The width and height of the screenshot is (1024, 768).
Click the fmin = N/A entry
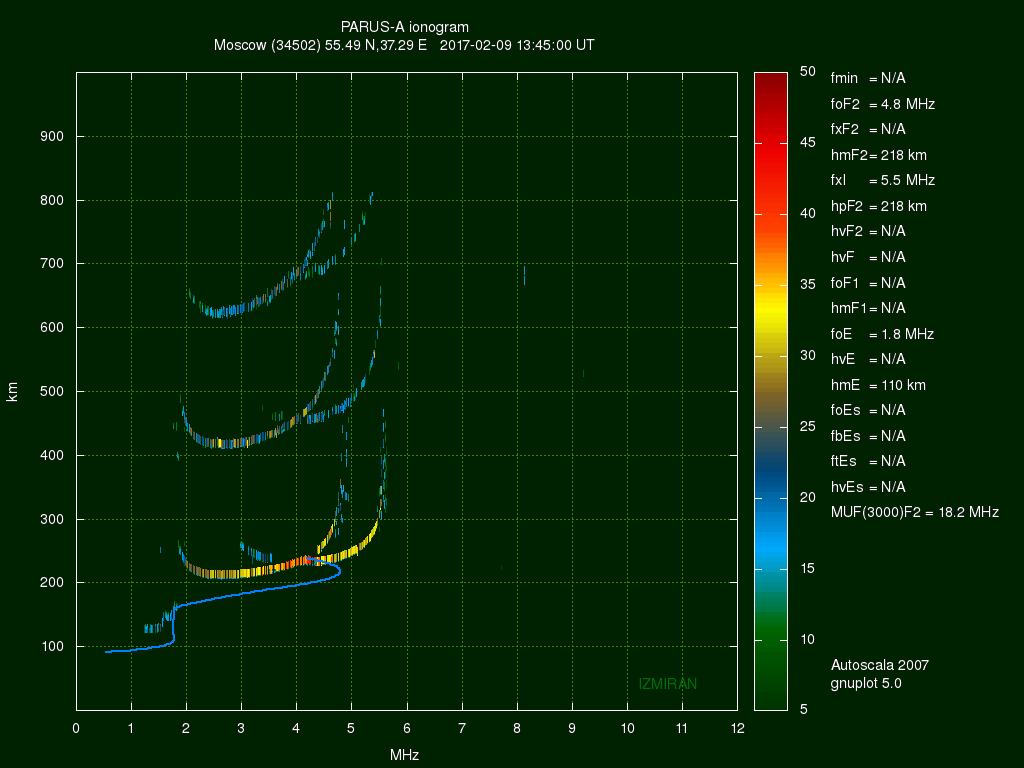pos(868,78)
